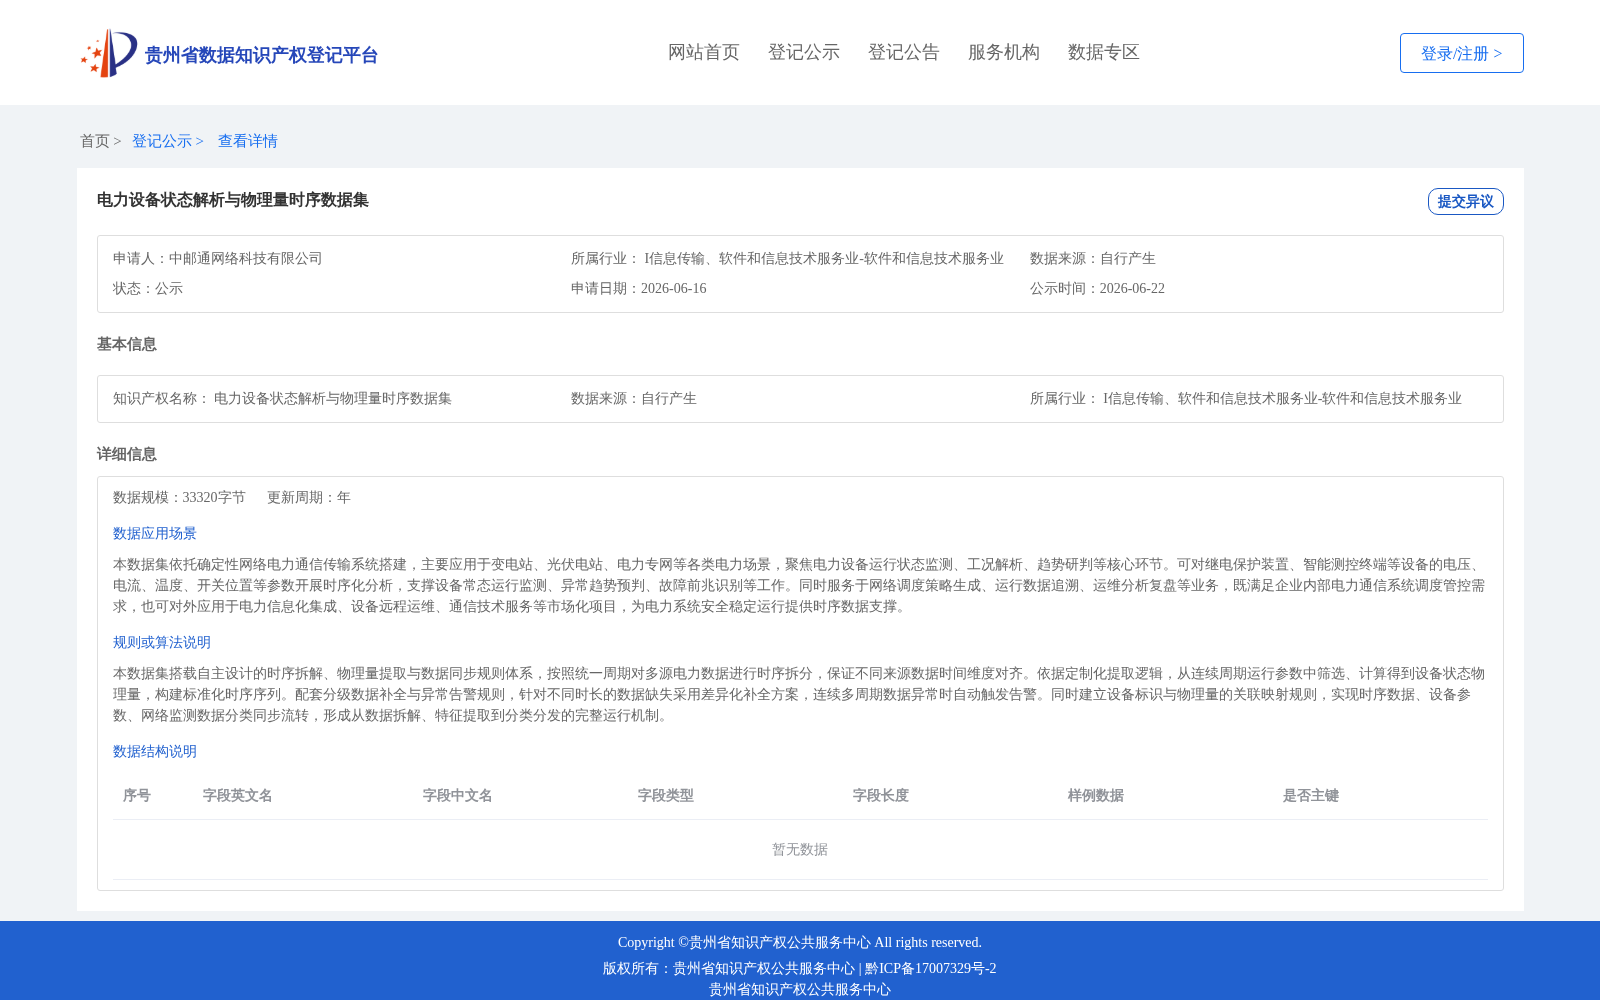Click the 基本信息 section heading
The image size is (1600, 1000).
[x=127, y=344]
